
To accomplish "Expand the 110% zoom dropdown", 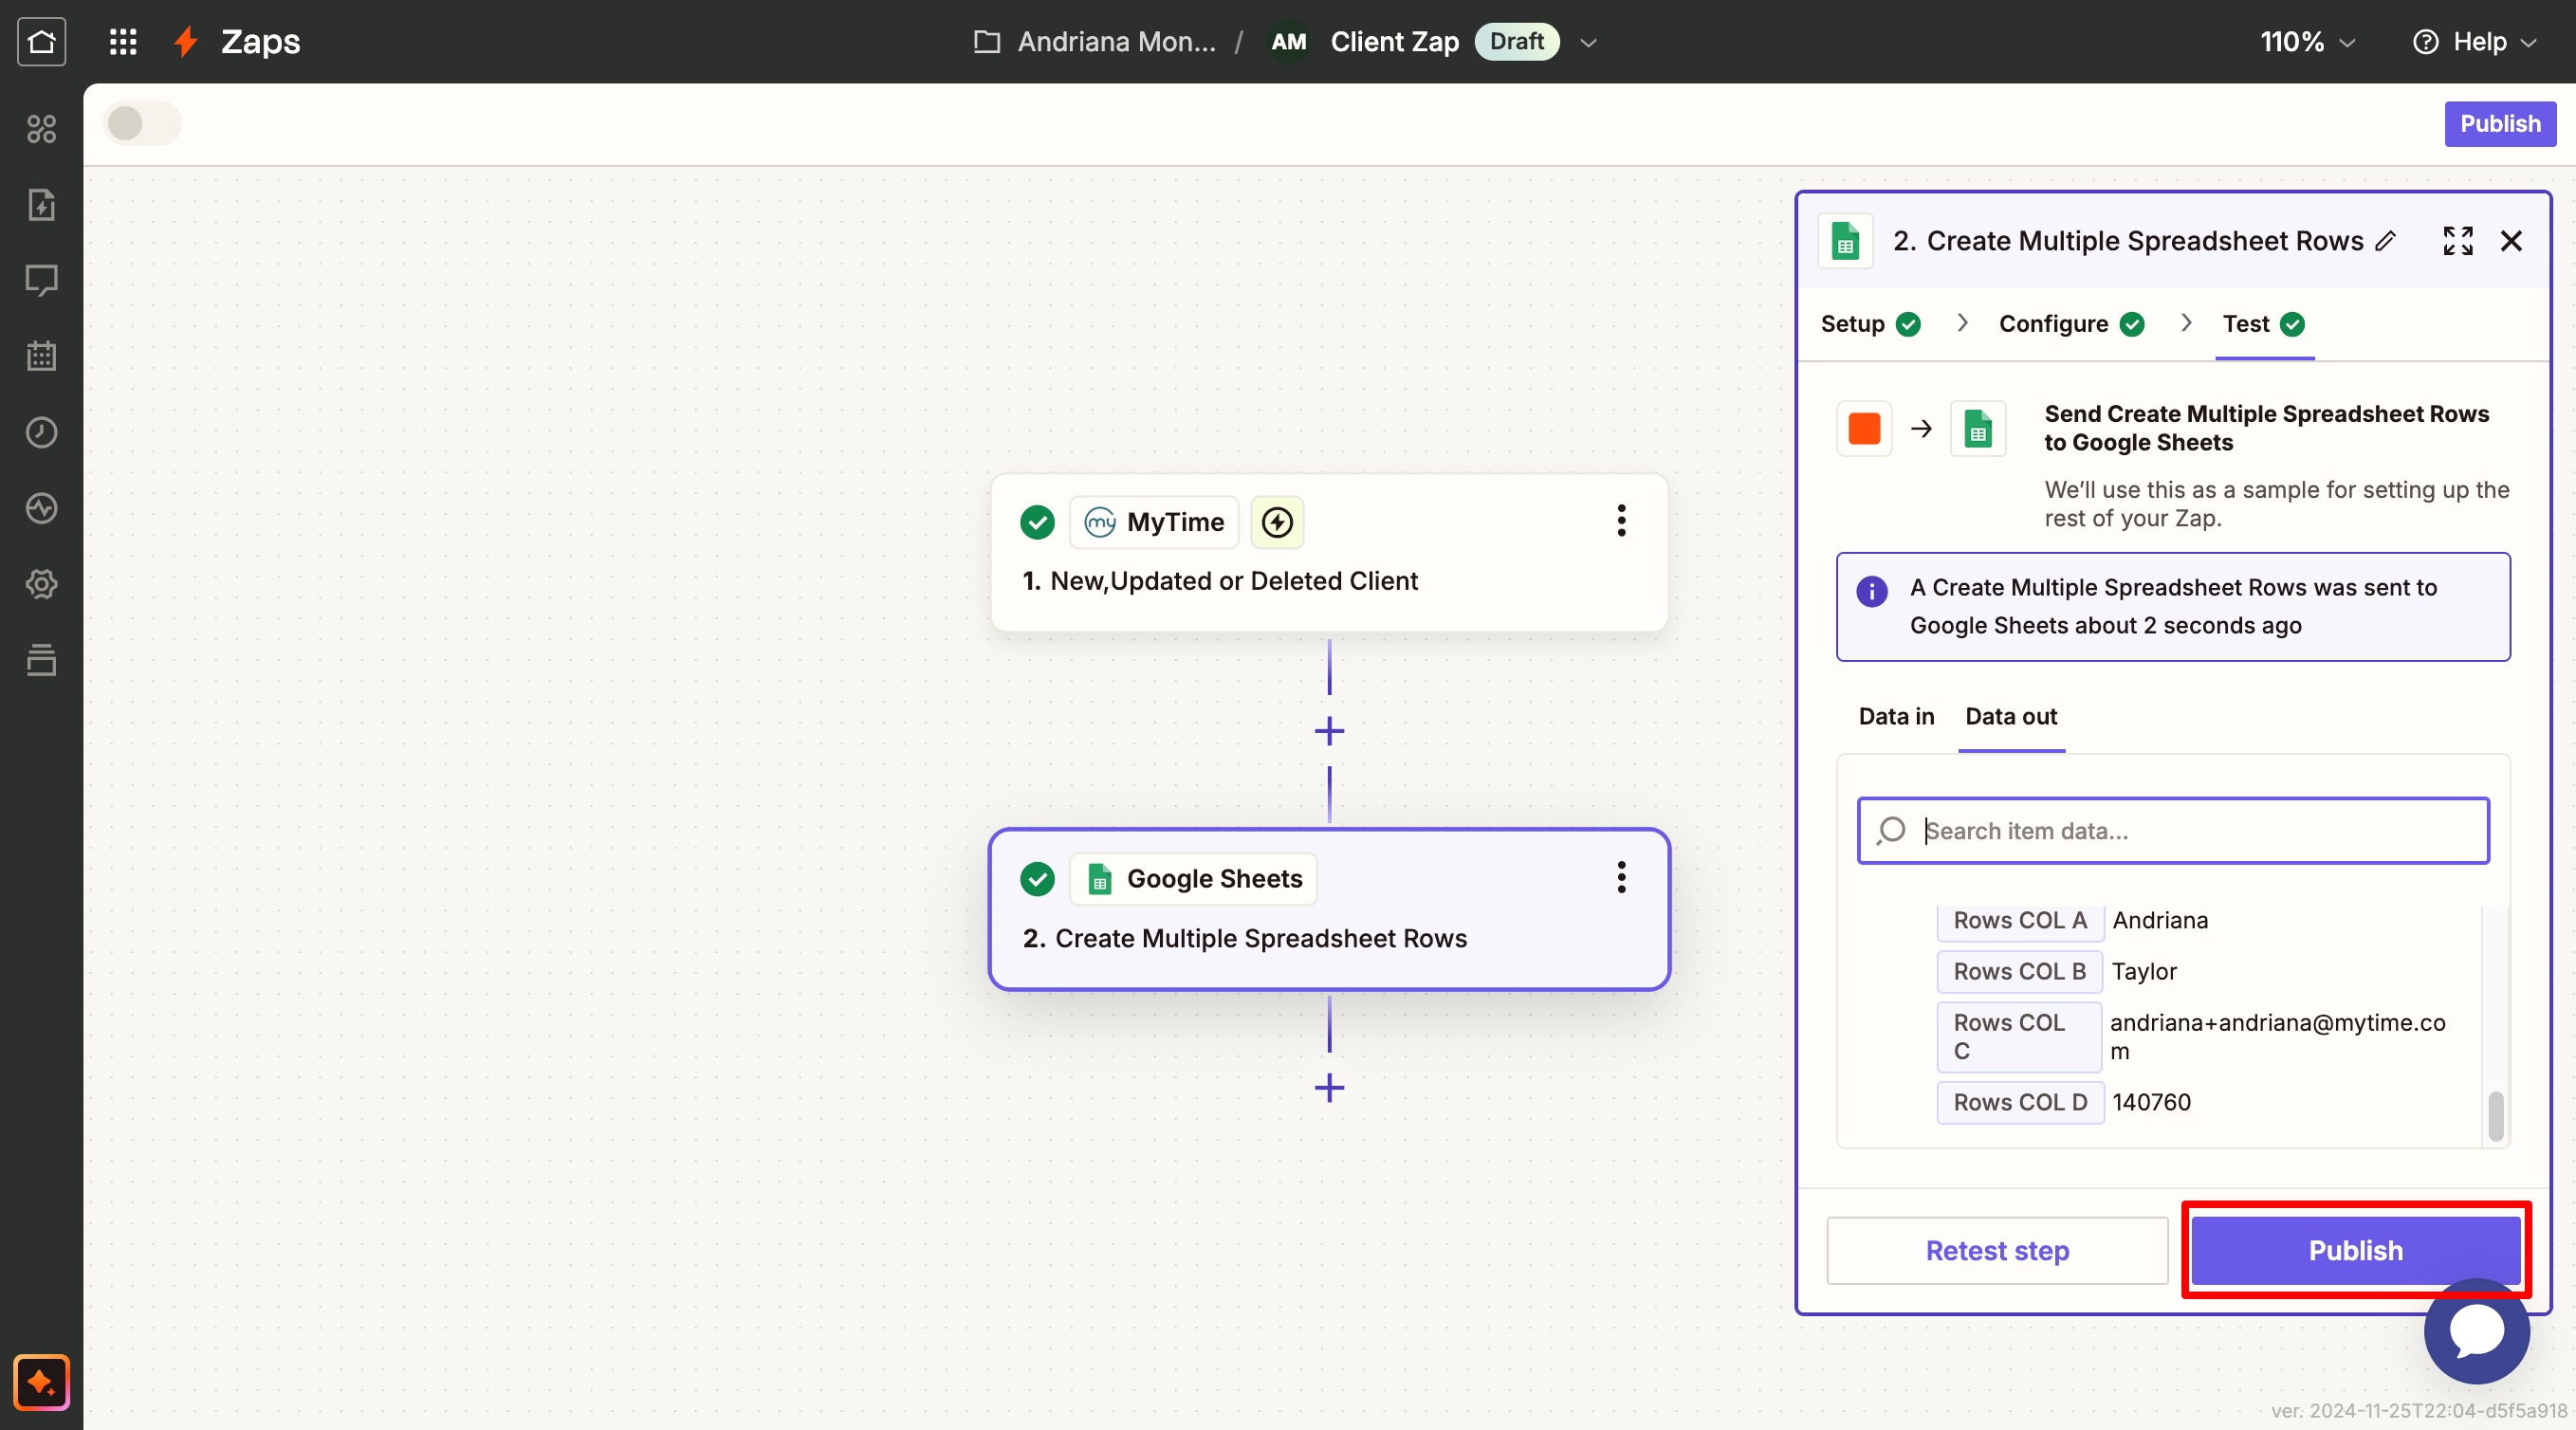I will [x=2308, y=41].
